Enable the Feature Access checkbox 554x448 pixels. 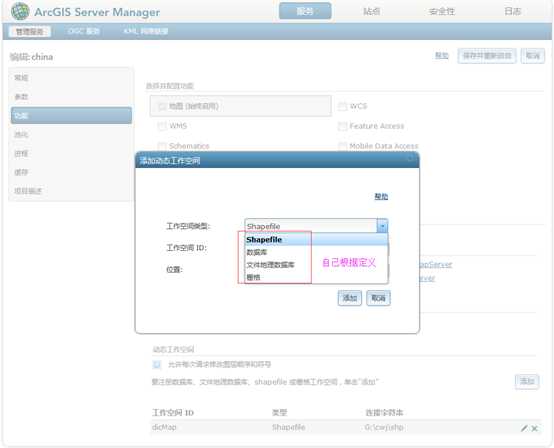pyautogui.click(x=342, y=126)
